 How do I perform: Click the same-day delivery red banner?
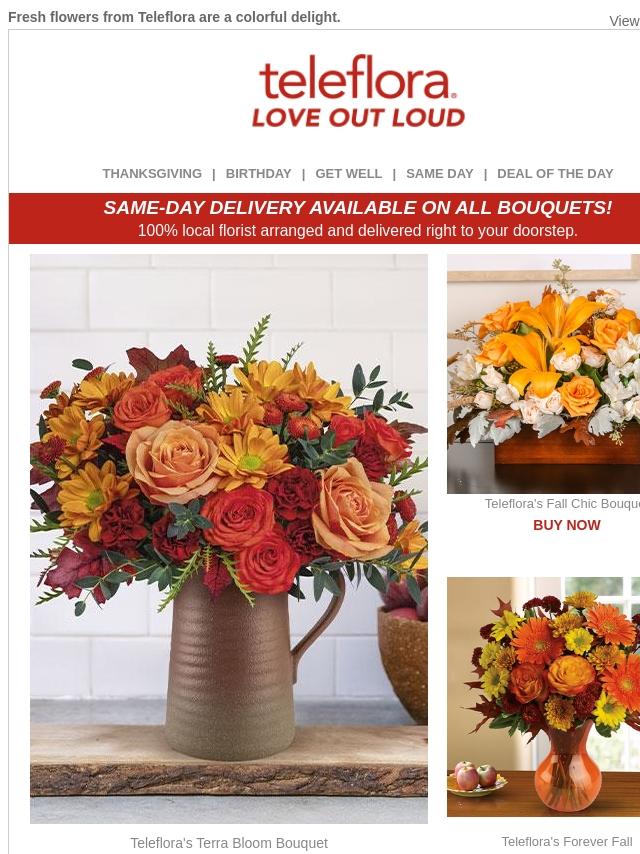click(x=325, y=218)
